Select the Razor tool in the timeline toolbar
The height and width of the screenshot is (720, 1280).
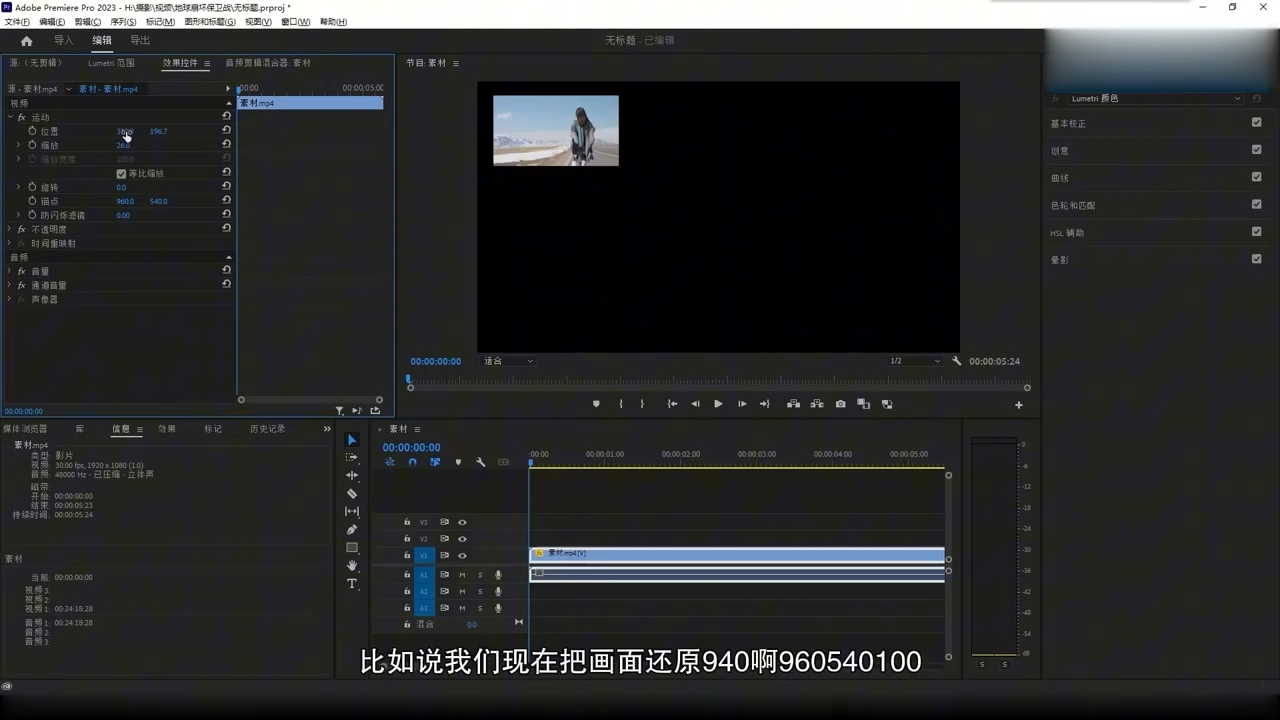(352, 492)
